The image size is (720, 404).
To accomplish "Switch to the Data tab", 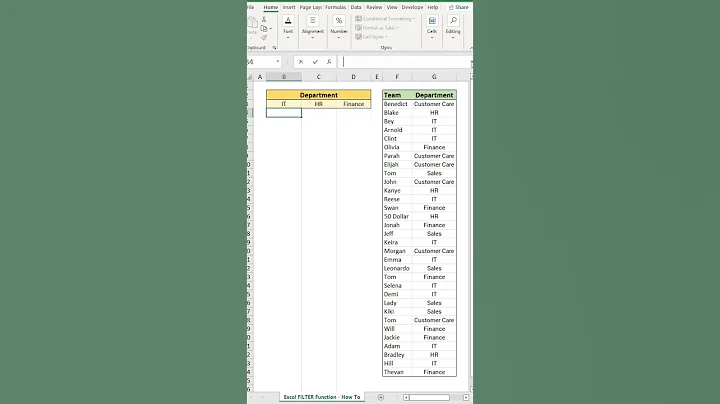I will [356, 7].
